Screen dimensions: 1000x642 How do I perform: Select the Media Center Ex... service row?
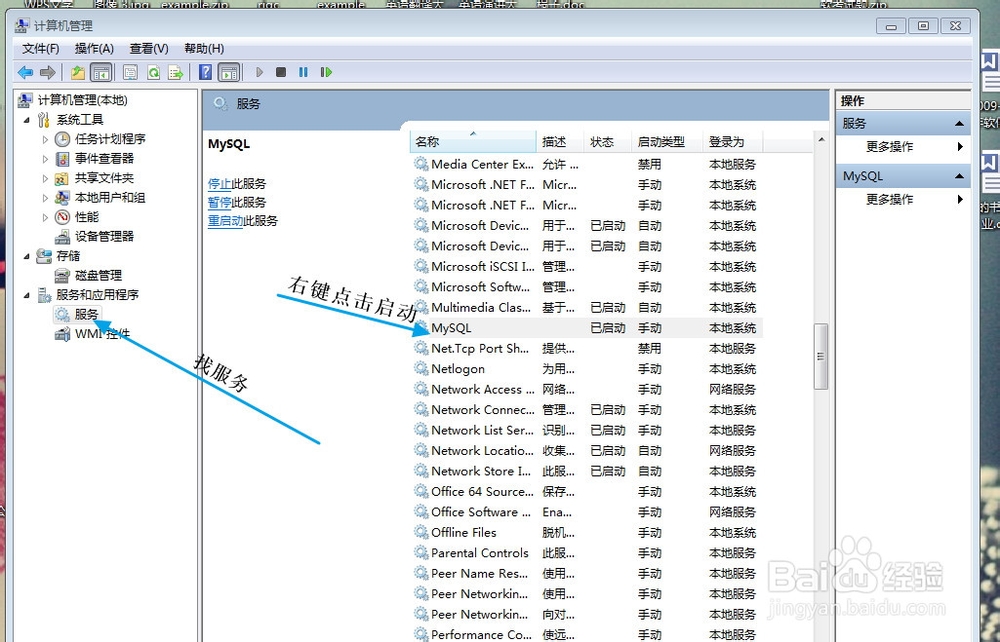587,164
